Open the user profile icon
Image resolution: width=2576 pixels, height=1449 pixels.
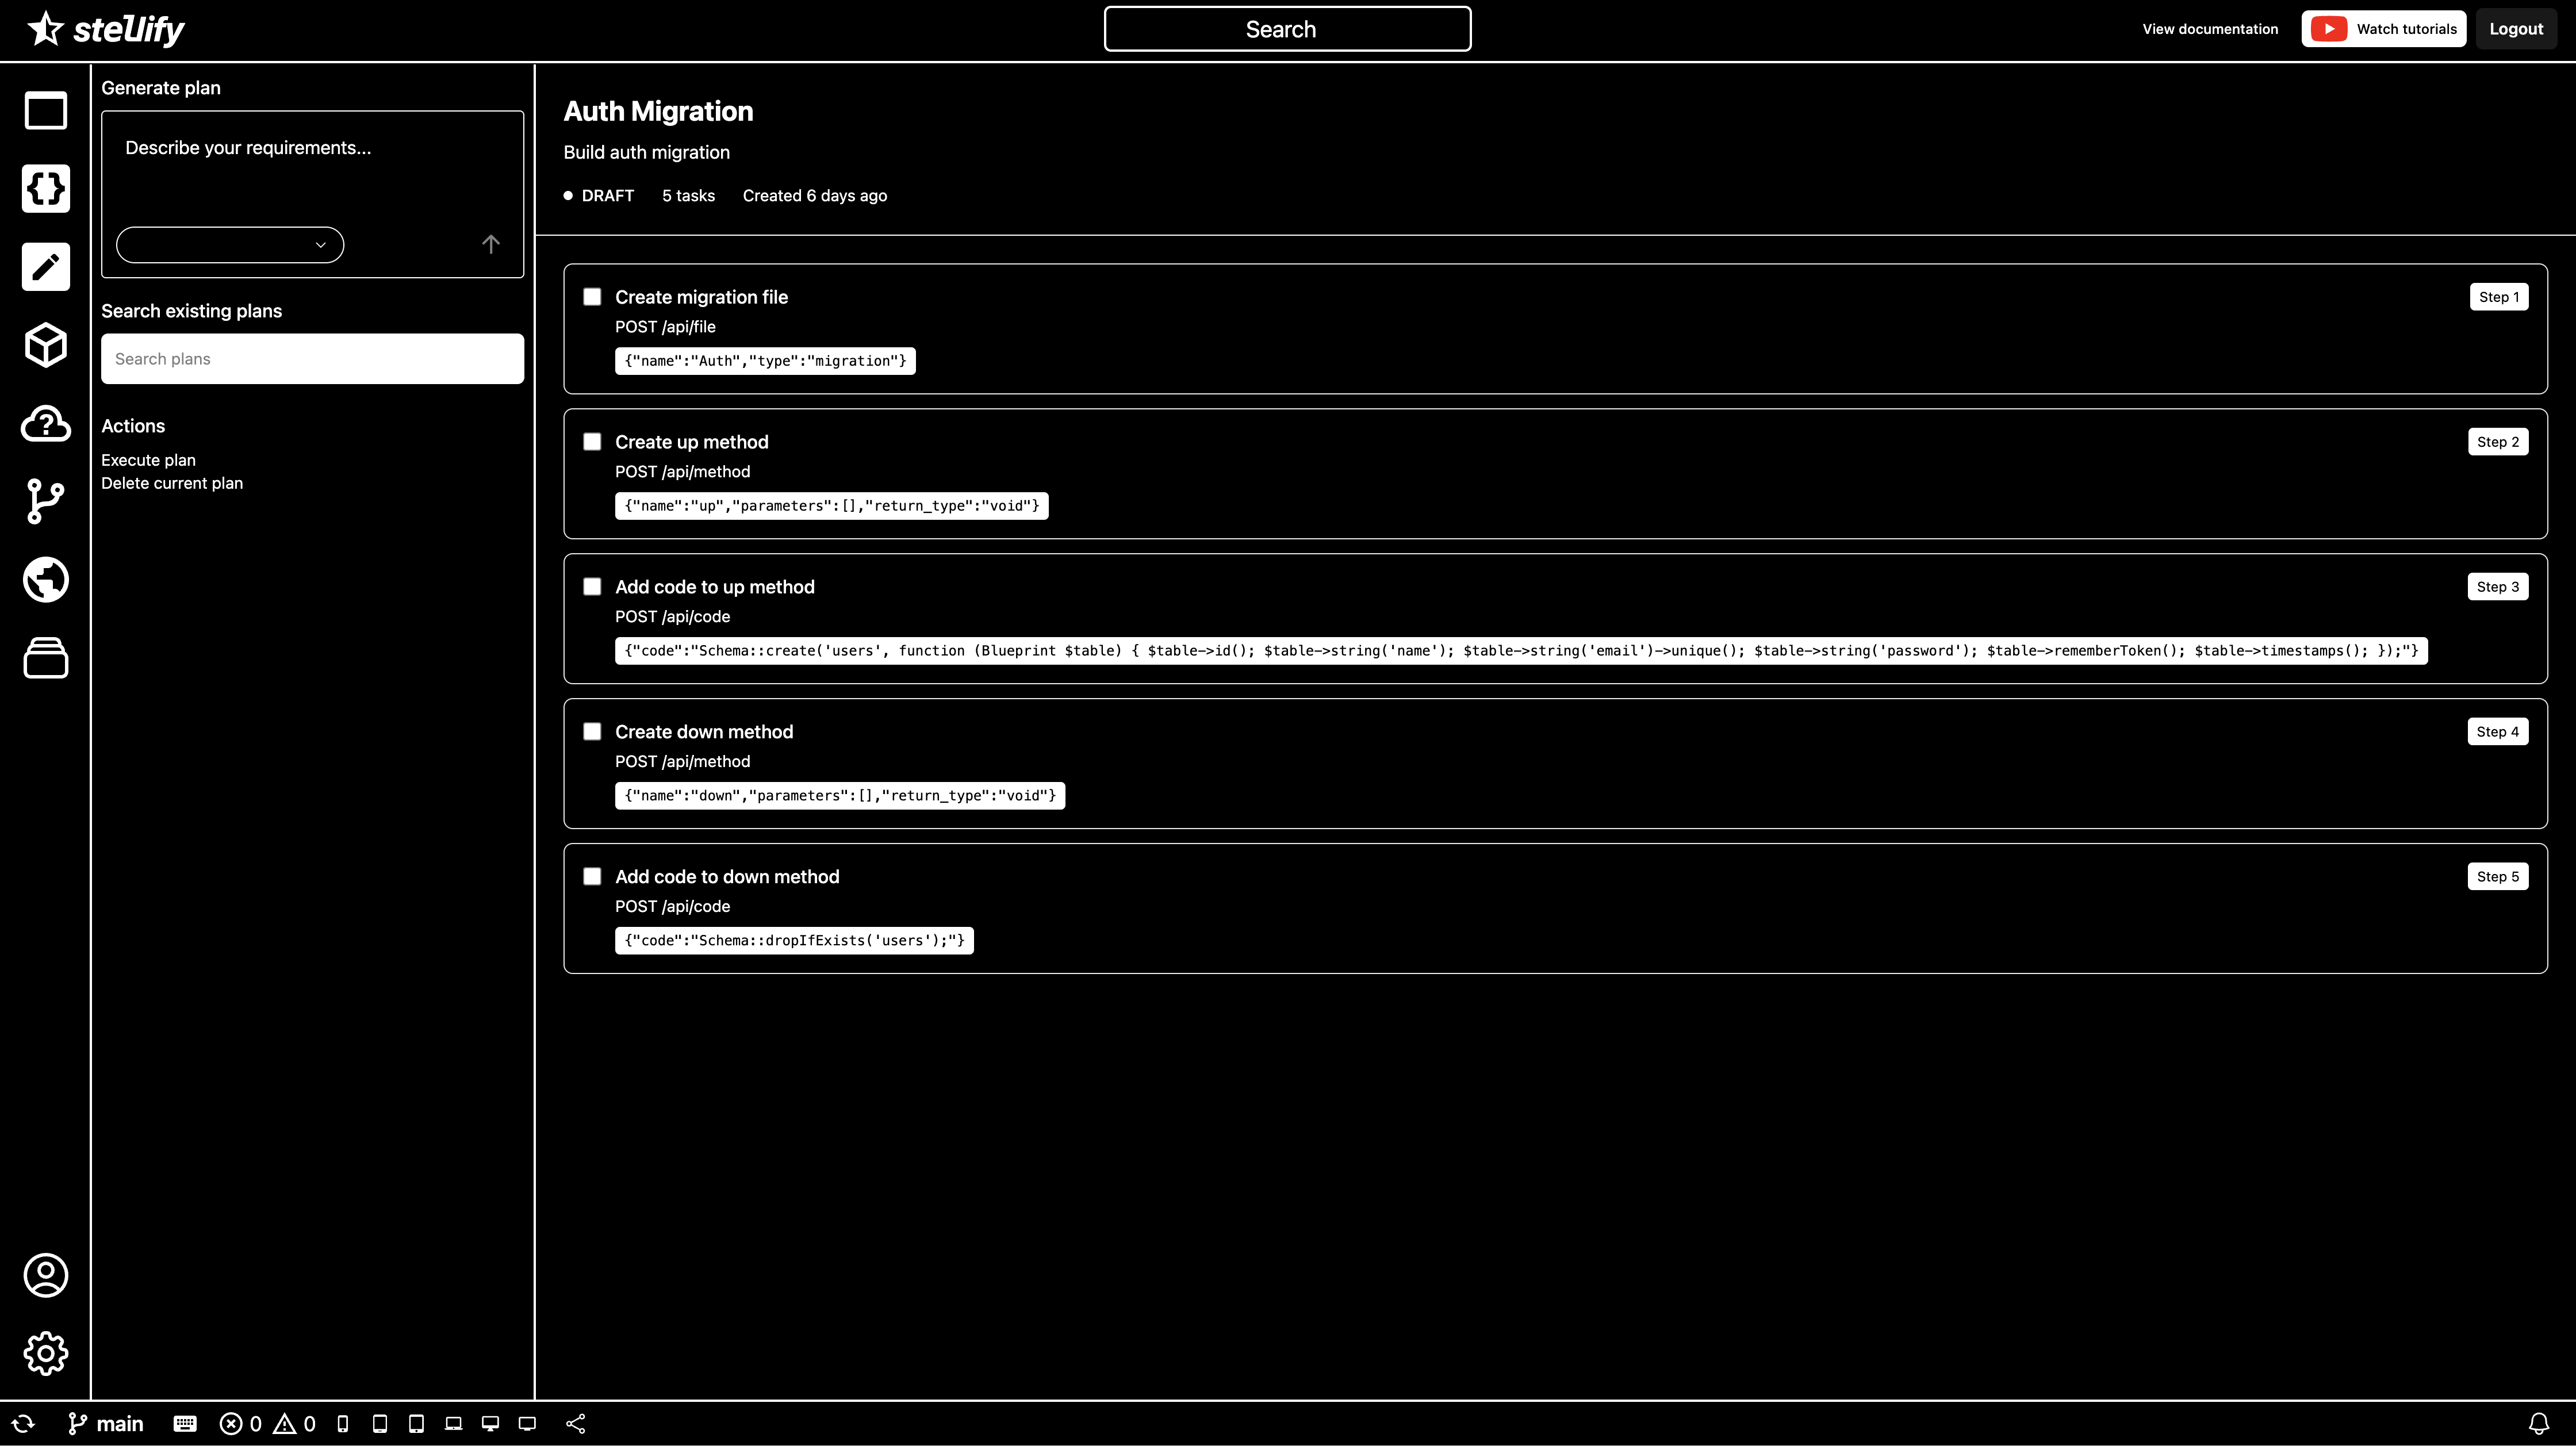coord(46,1275)
